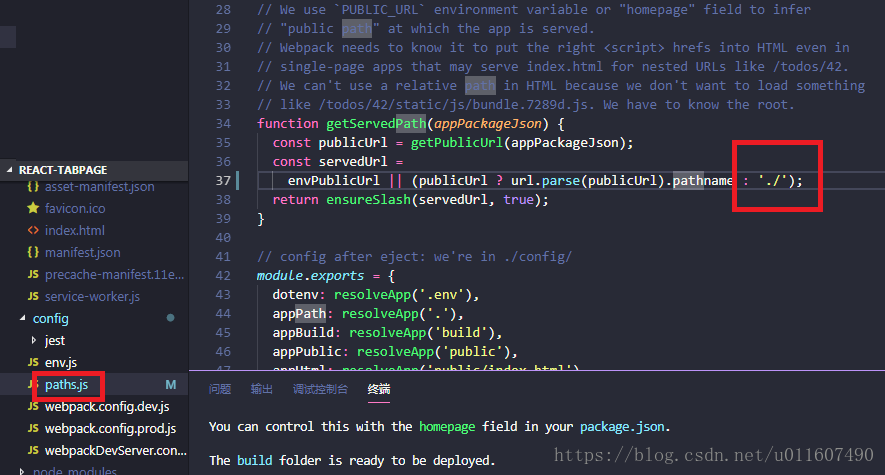This screenshot has width=885, height=475.
Task: Select the 终端 (Terminal) panel tab
Action: tap(379, 389)
